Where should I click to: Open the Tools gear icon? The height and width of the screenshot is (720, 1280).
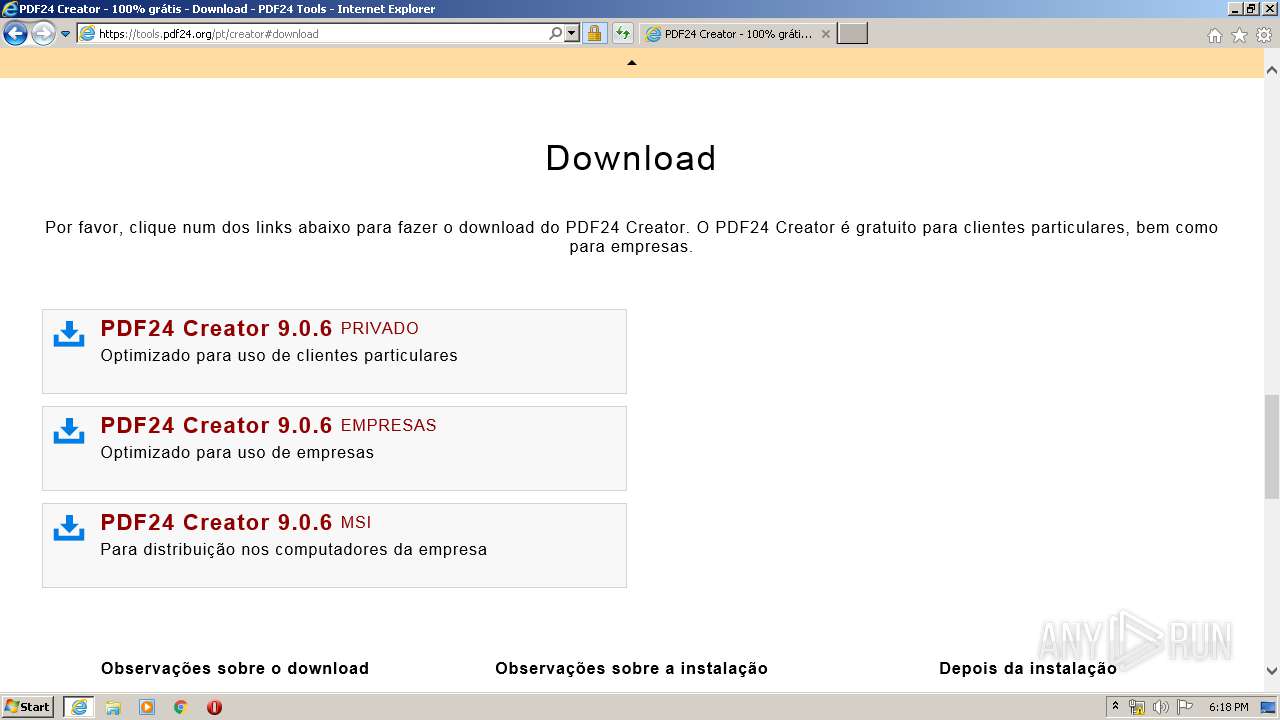(1264, 35)
